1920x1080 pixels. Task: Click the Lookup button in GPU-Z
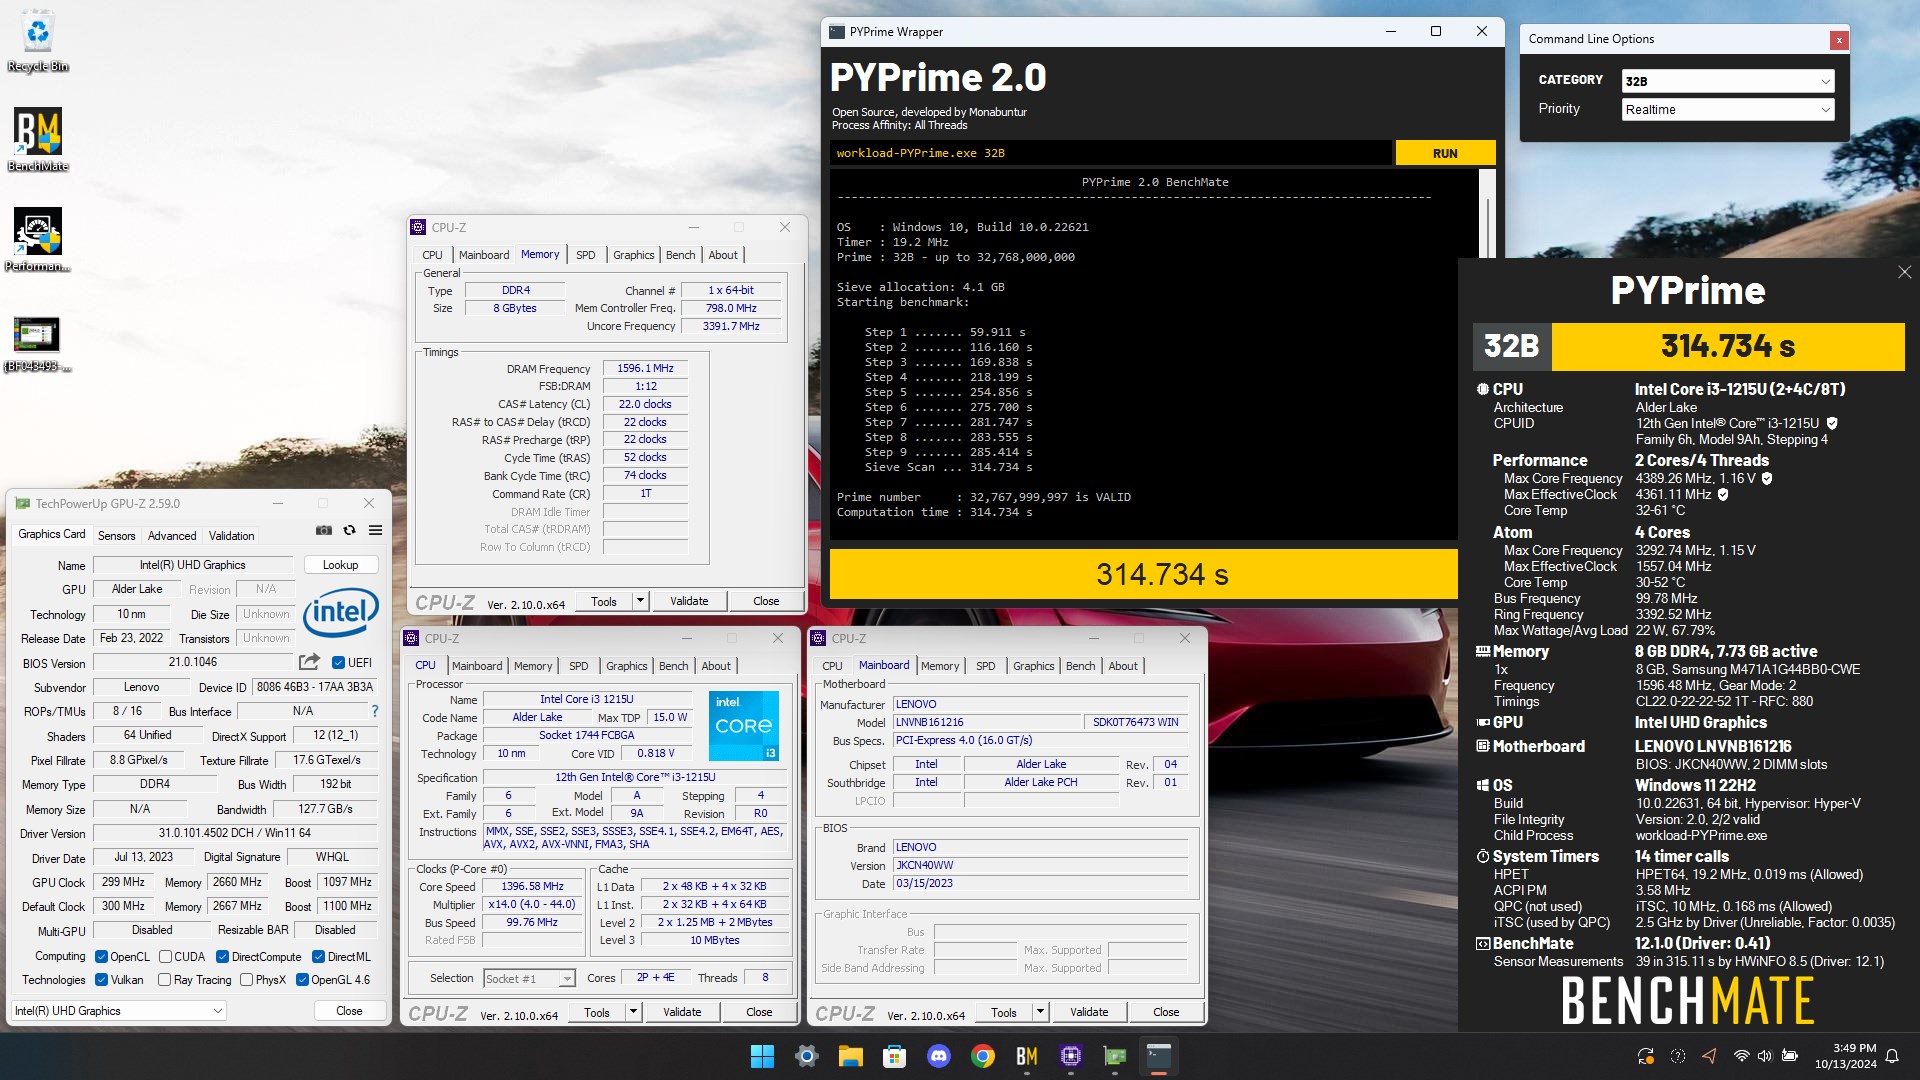341,565
